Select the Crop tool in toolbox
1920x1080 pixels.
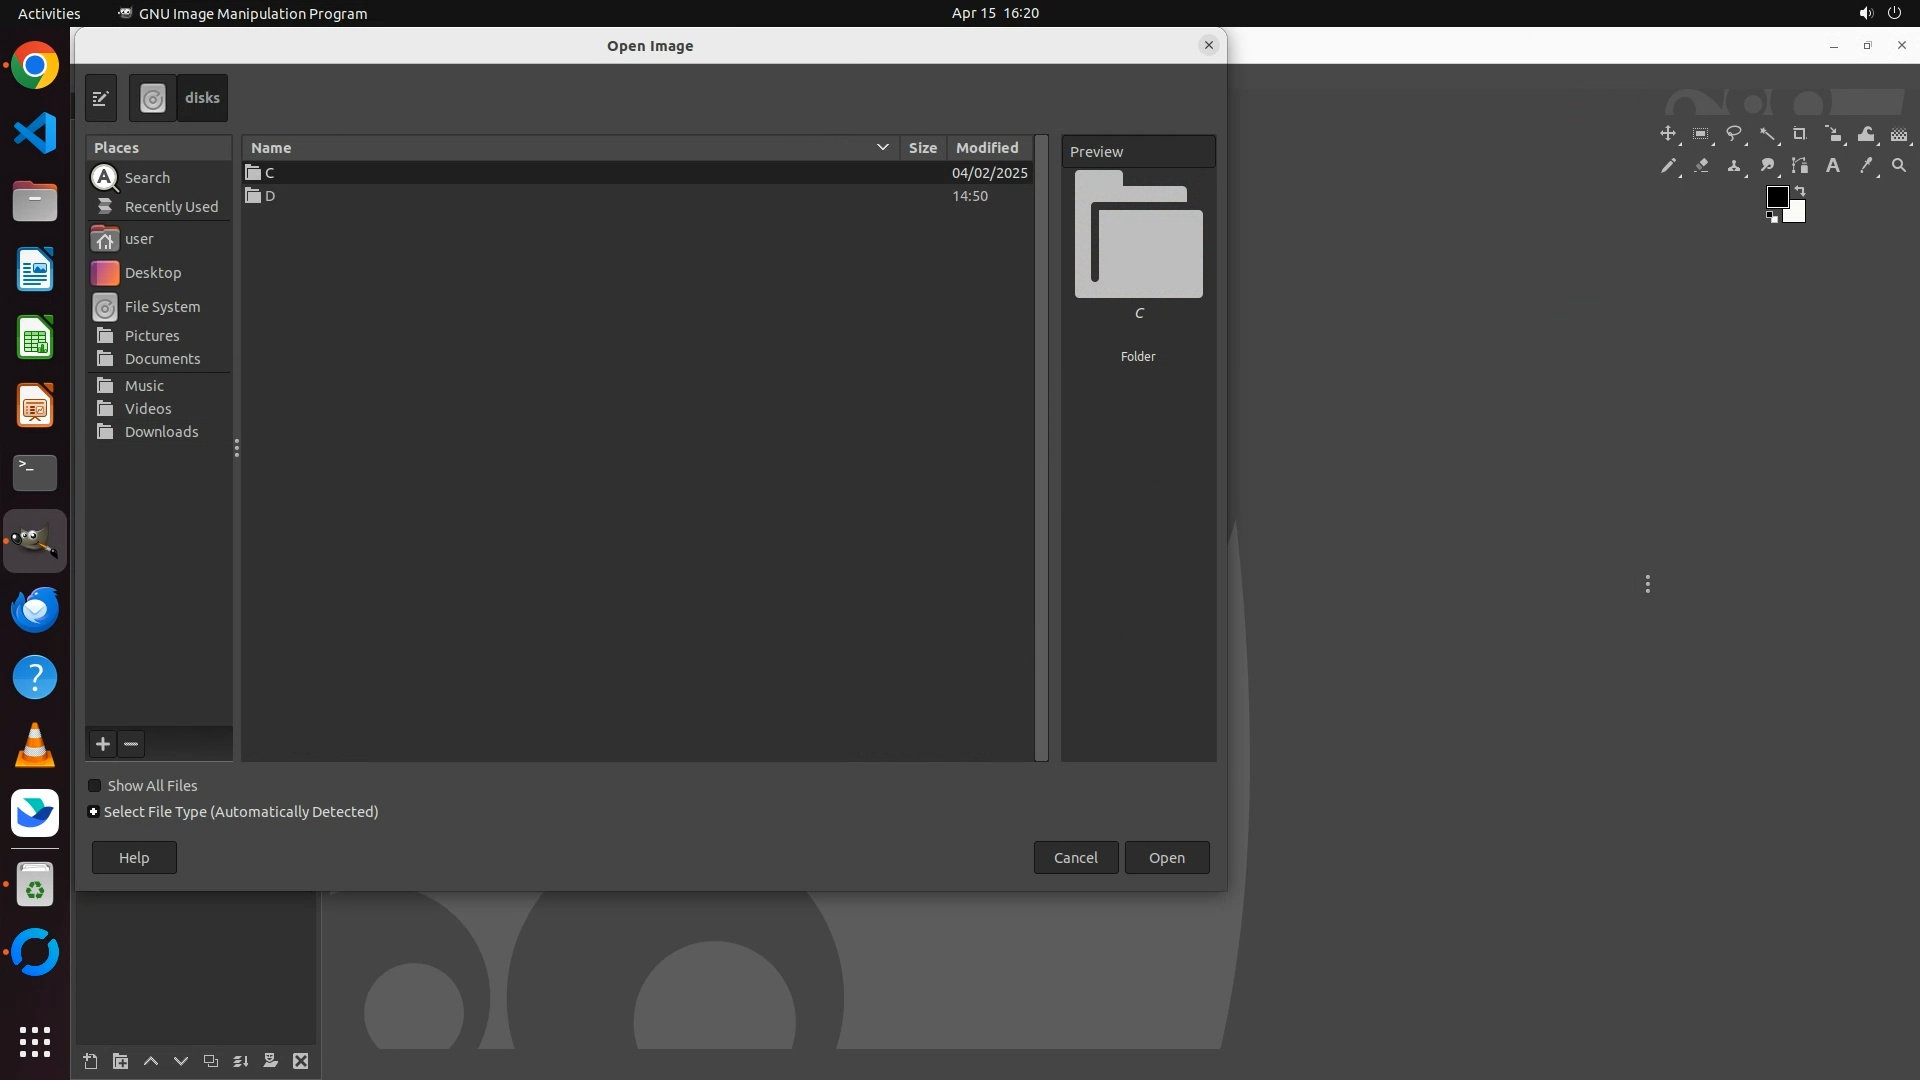pos(1799,134)
